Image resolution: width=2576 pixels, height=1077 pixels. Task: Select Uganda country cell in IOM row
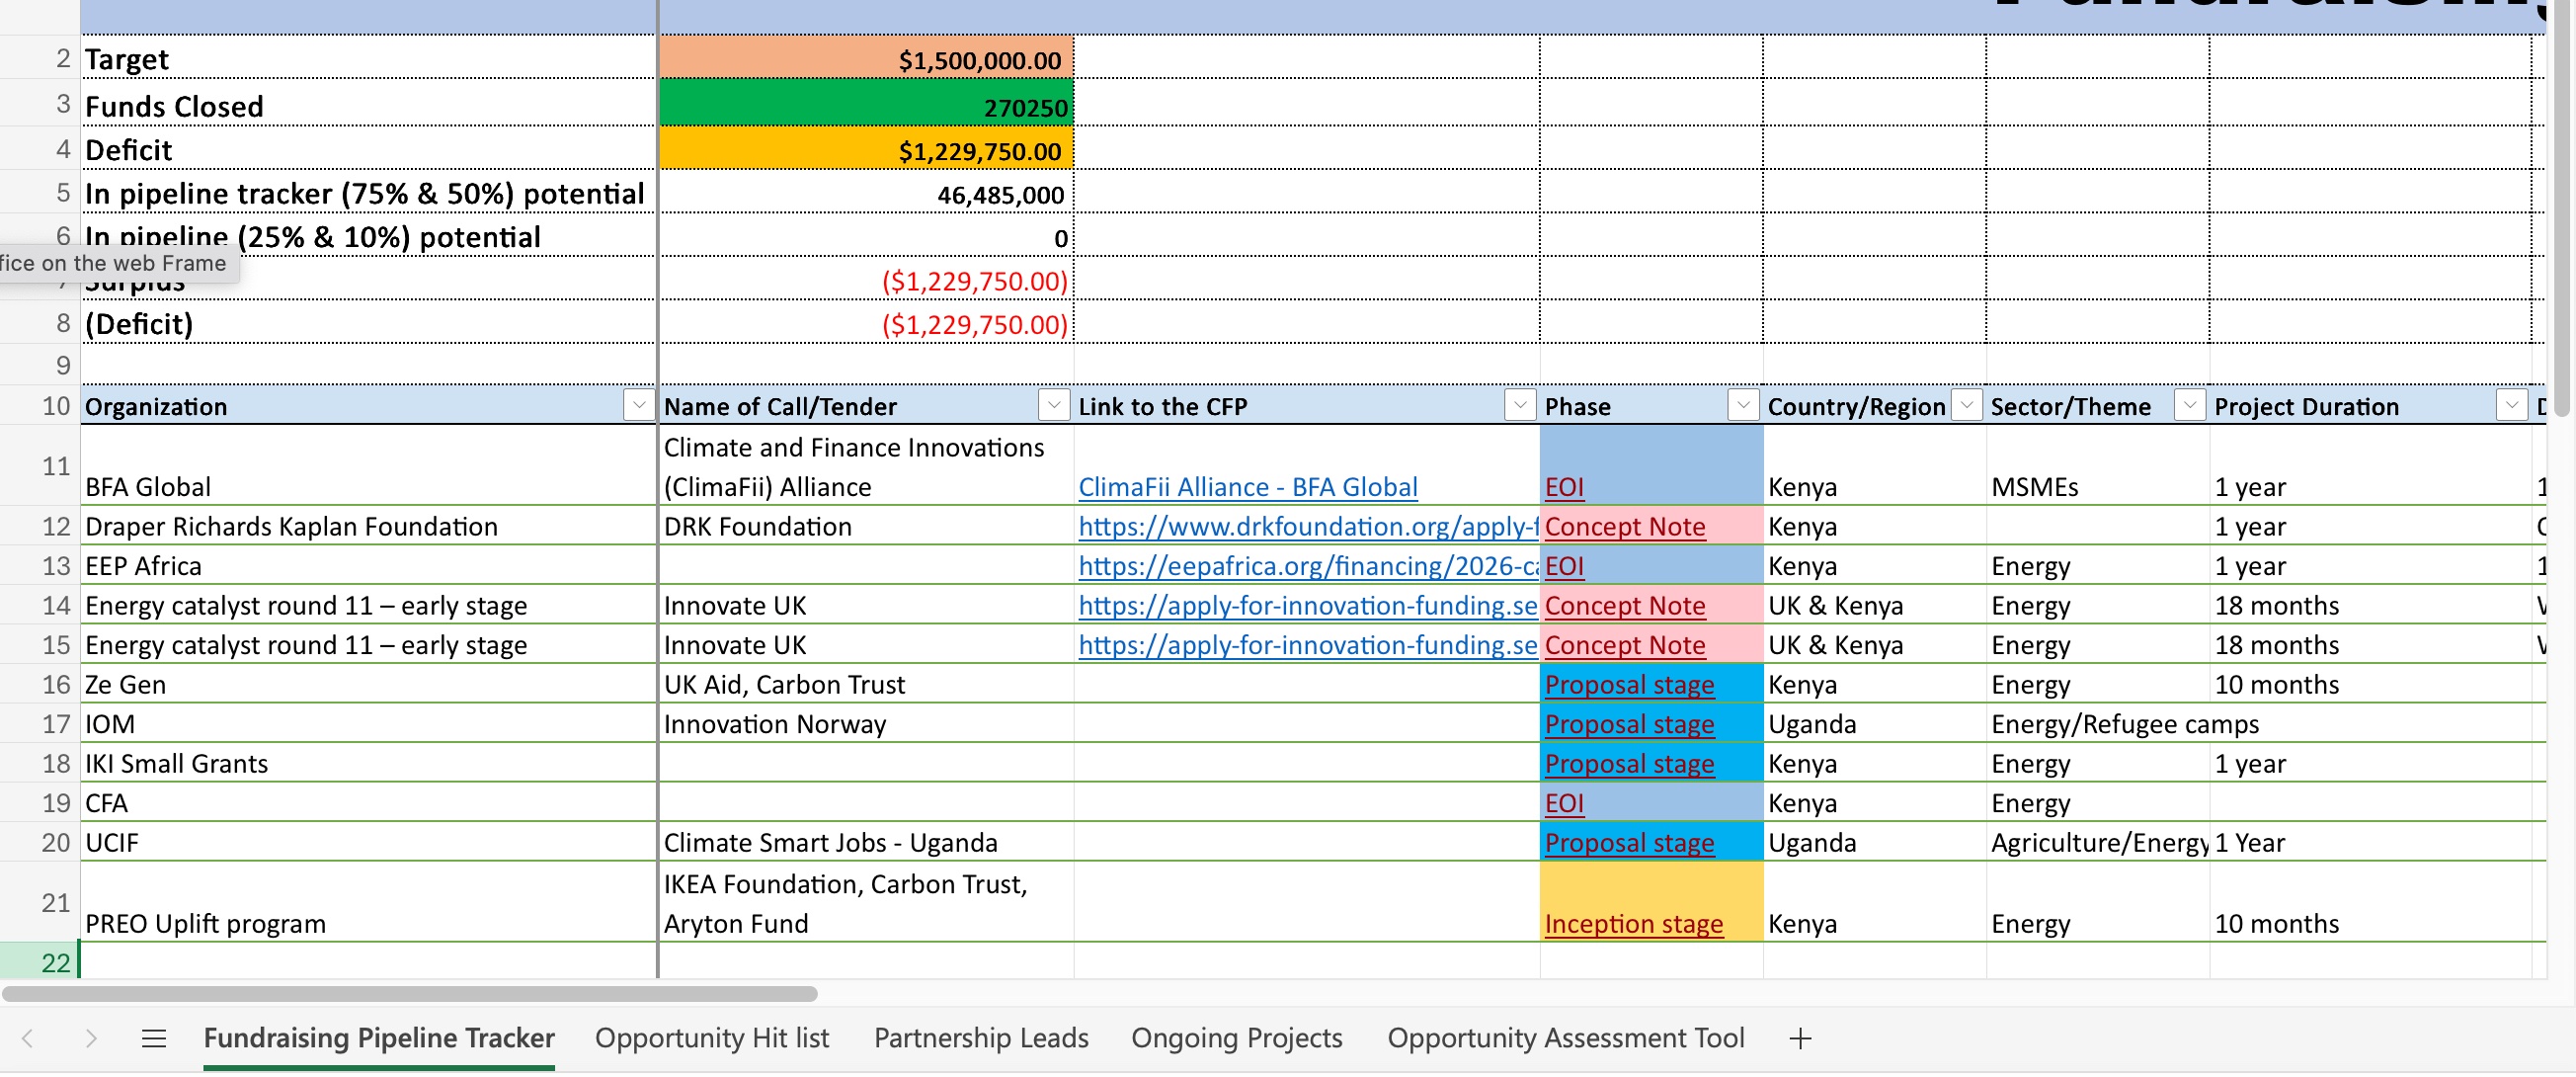coord(1874,725)
